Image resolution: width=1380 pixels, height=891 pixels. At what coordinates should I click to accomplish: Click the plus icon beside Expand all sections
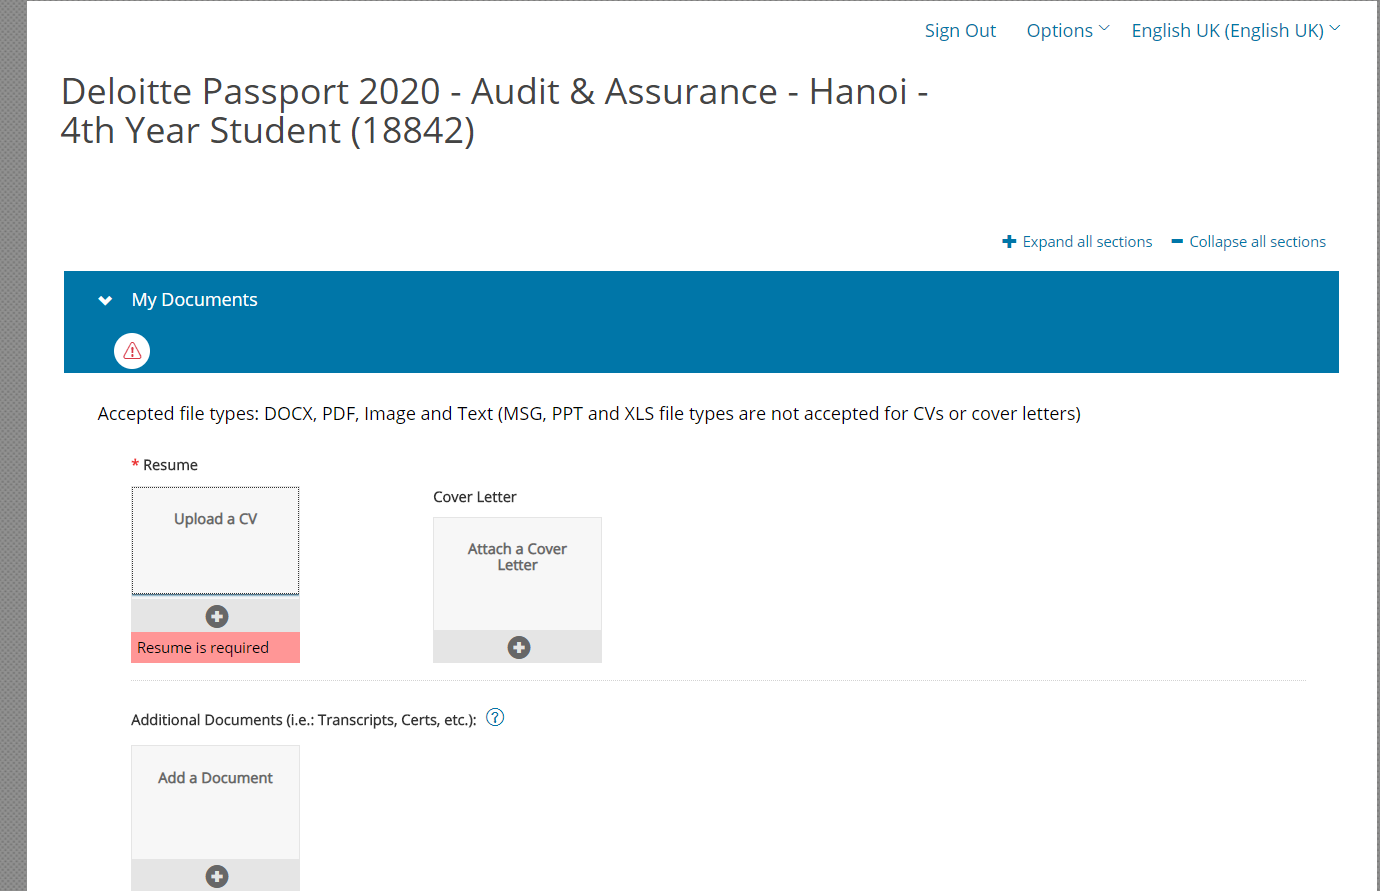point(1009,242)
